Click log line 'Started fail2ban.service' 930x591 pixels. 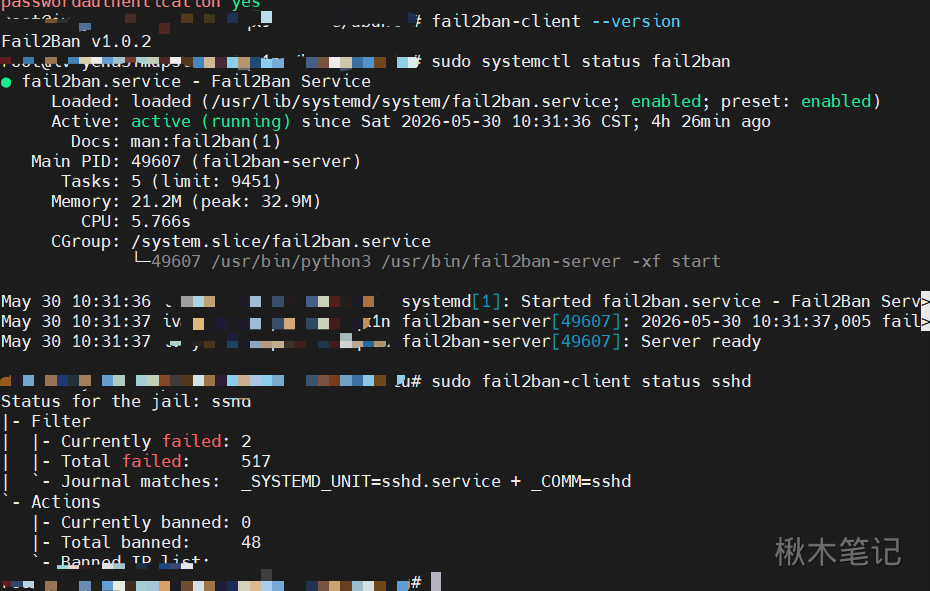pos(641,301)
